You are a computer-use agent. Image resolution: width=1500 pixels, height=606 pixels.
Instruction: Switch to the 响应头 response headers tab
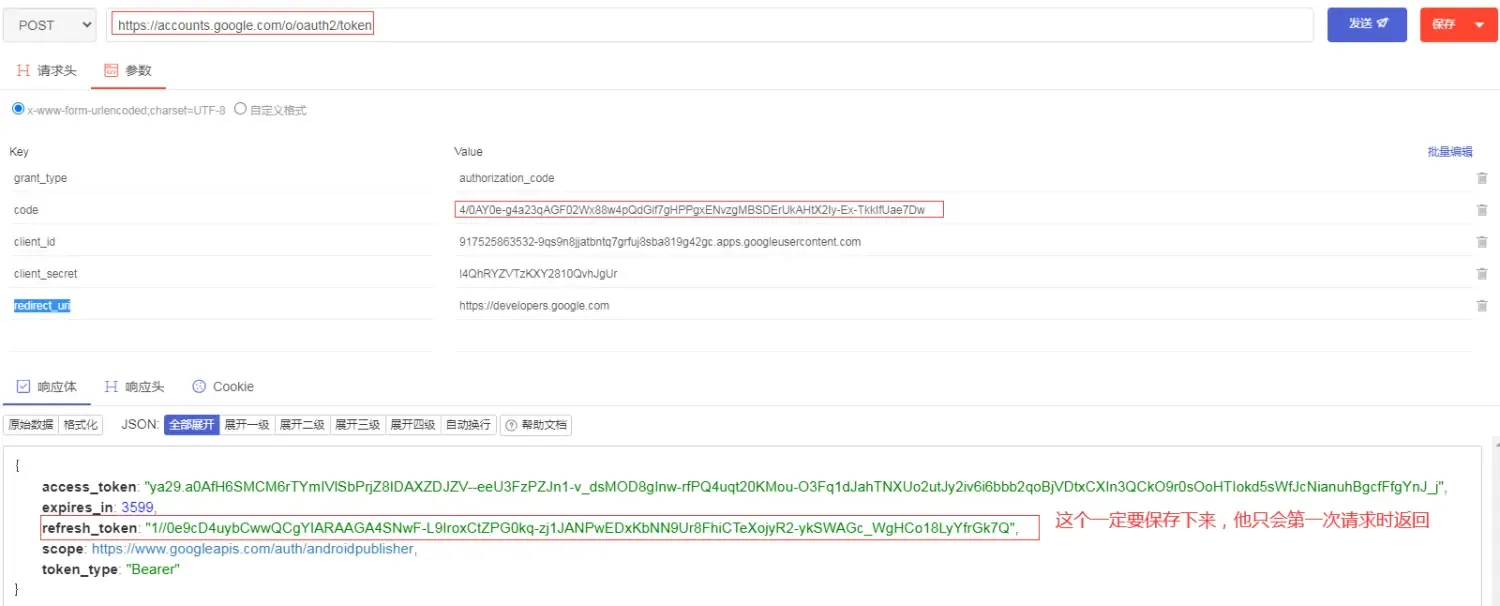[x=134, y=387]
